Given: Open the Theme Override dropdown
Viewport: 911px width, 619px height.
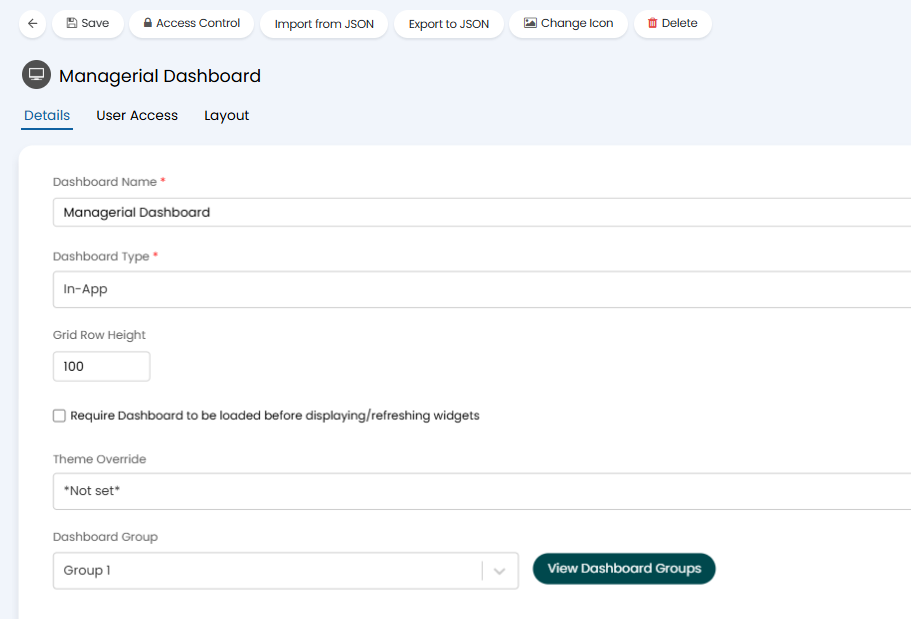Looking at the screenshot, I should point(480,491).
